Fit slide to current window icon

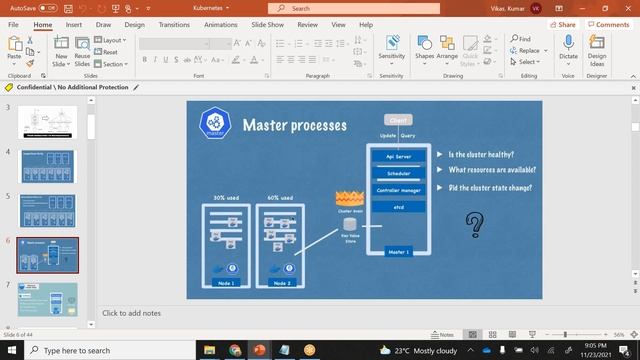click(634, 335)
